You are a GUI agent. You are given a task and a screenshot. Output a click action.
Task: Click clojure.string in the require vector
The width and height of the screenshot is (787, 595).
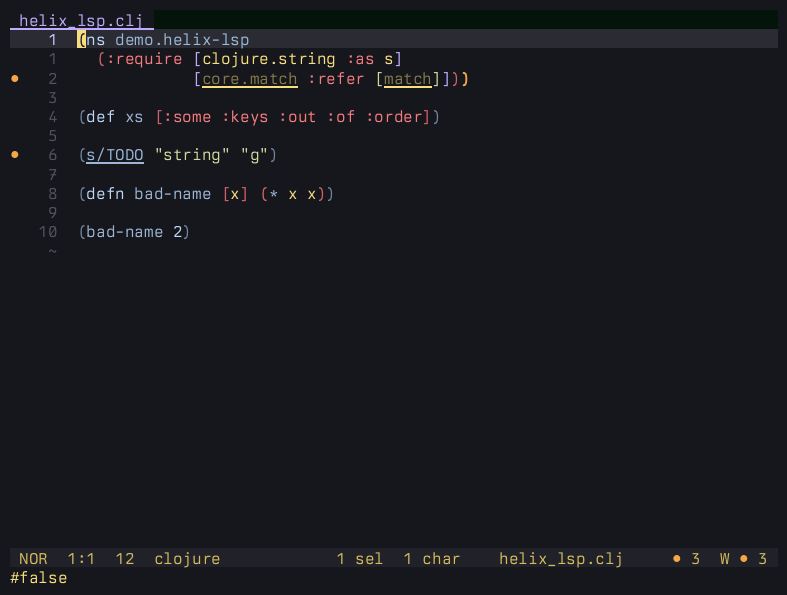click(269, 59)
